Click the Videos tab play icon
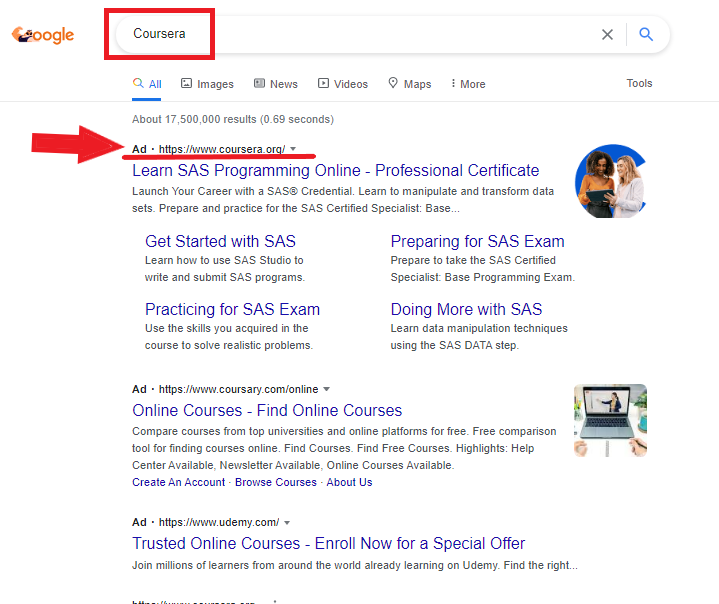719x604 pixels. pyautogui.click(x=323, y=83)
